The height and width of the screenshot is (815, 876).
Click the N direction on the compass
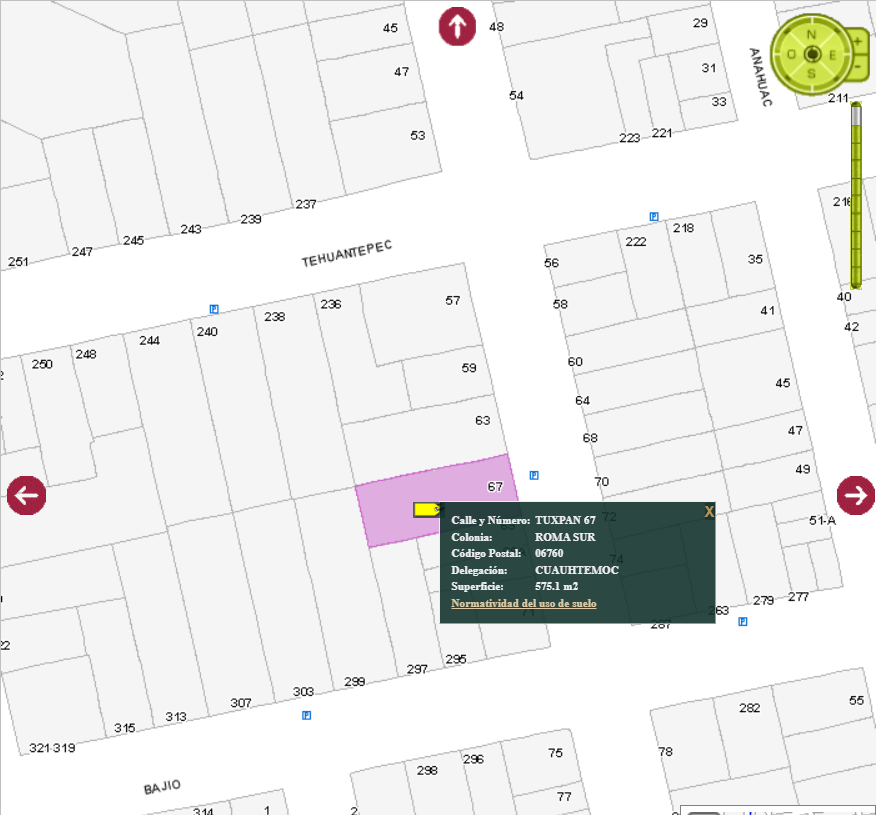click(812, 34)
